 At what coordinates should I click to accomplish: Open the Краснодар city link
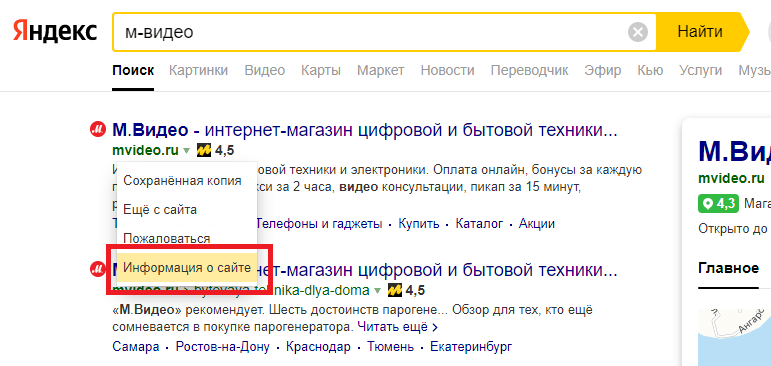click(319, 347)
